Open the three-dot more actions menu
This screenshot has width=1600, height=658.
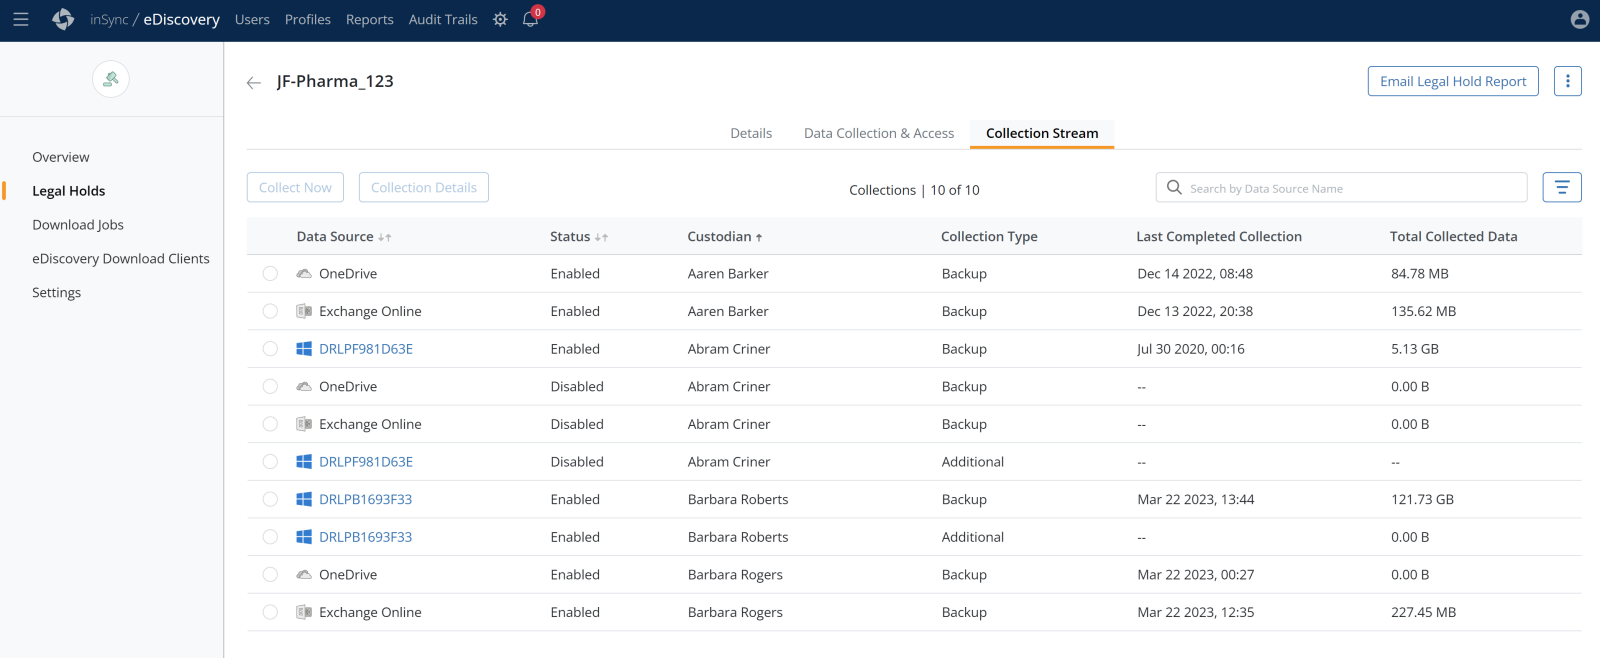(1567, 81)
